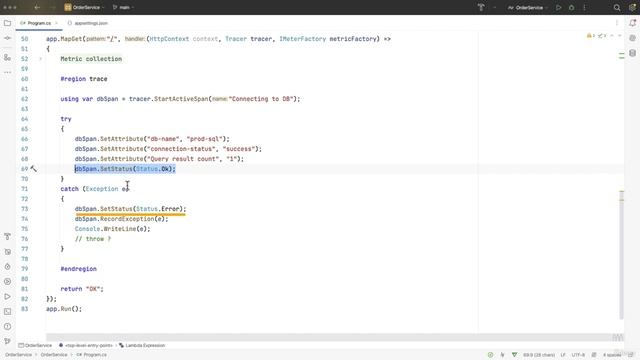Click Program.cs in navigation bar
This screenshot has width=640, height=360.
pos(92,355)
